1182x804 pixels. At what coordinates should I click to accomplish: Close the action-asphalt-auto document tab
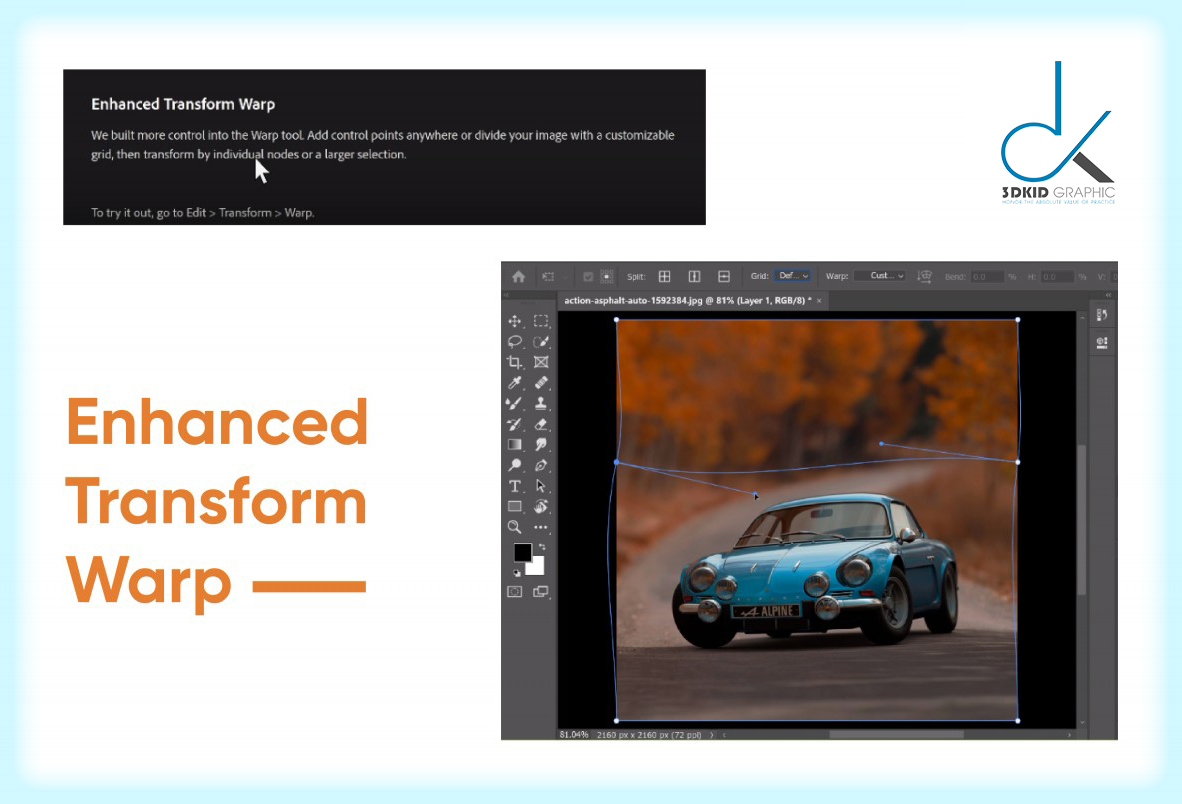coord(819,301)
